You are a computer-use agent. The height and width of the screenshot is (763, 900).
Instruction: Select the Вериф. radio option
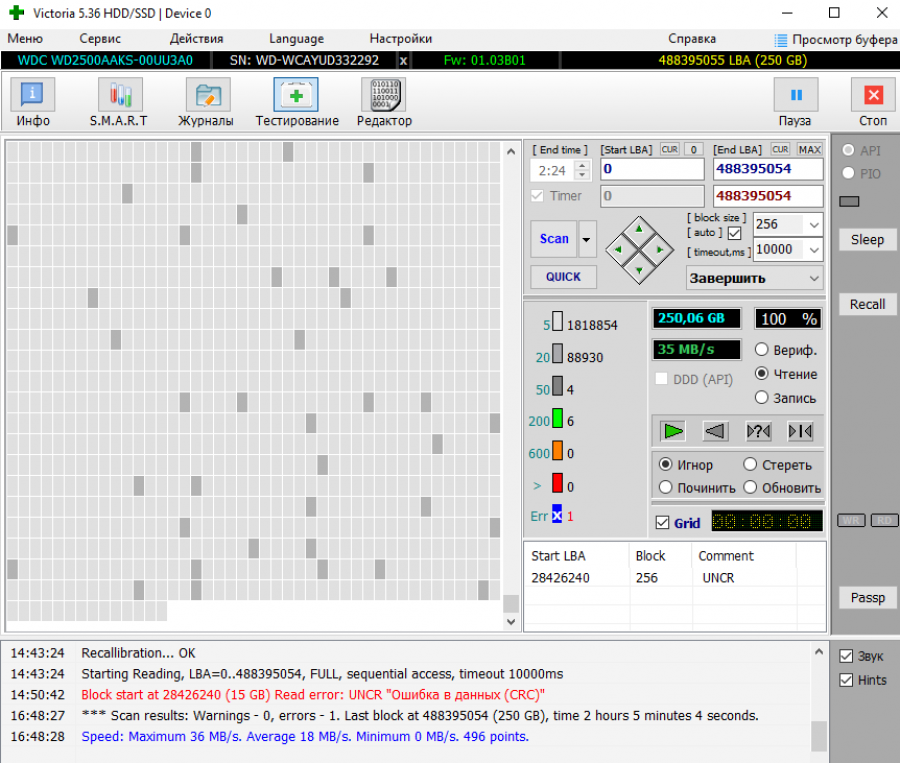(x=761, y=350)
